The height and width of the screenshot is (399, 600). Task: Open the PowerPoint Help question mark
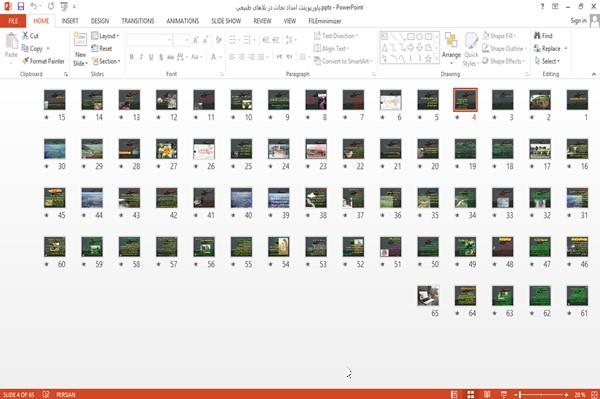[x=542, y=7]
